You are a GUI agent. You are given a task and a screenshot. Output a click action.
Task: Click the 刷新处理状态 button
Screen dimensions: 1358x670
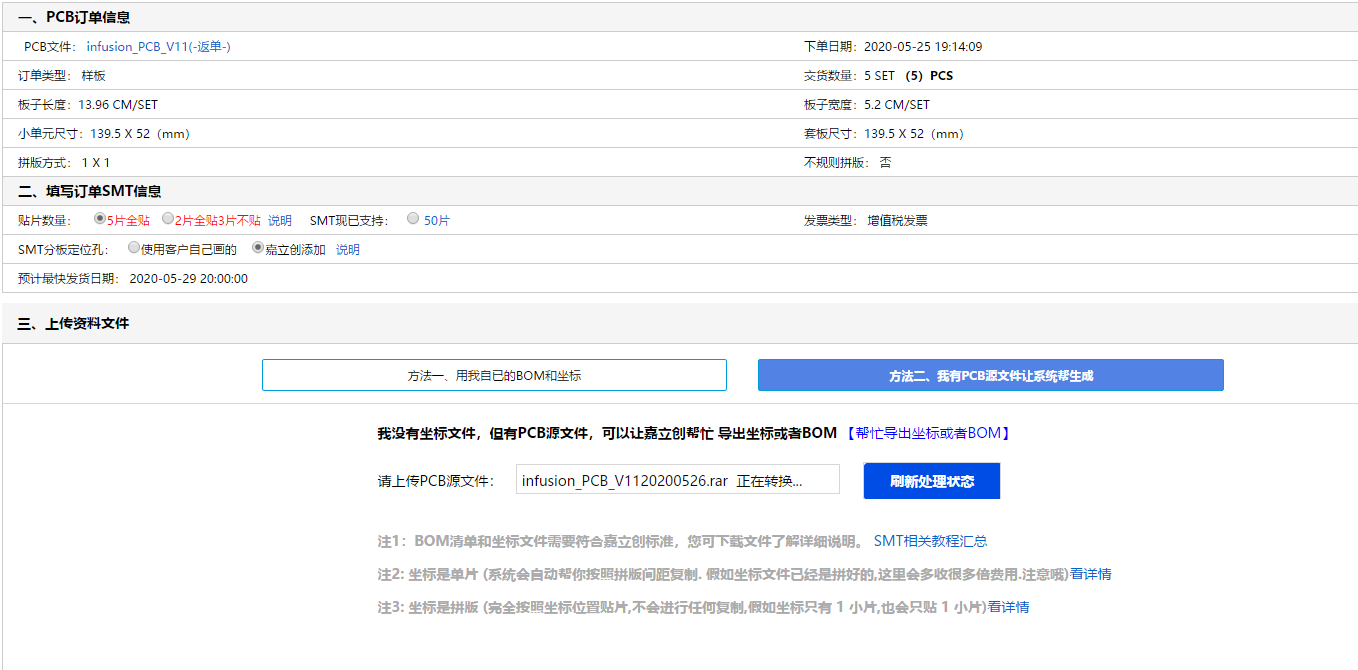932,481
